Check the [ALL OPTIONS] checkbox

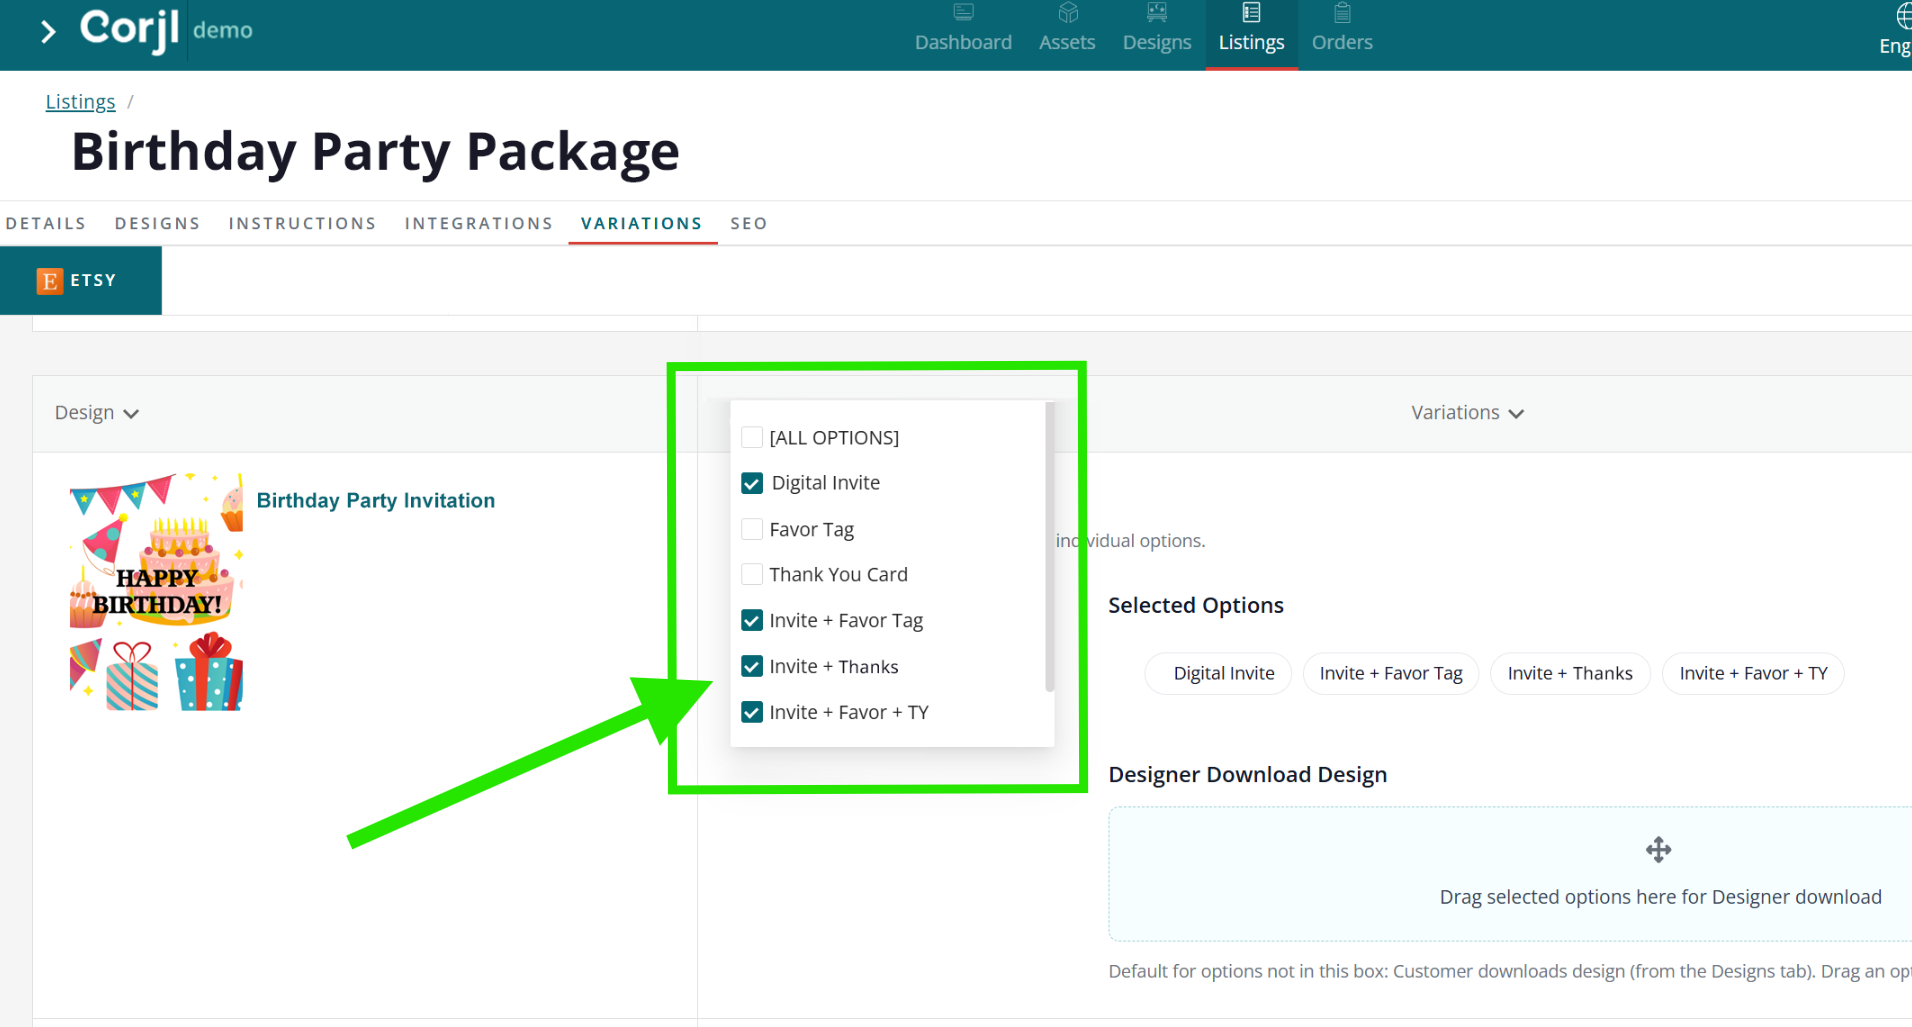(752, 437)
